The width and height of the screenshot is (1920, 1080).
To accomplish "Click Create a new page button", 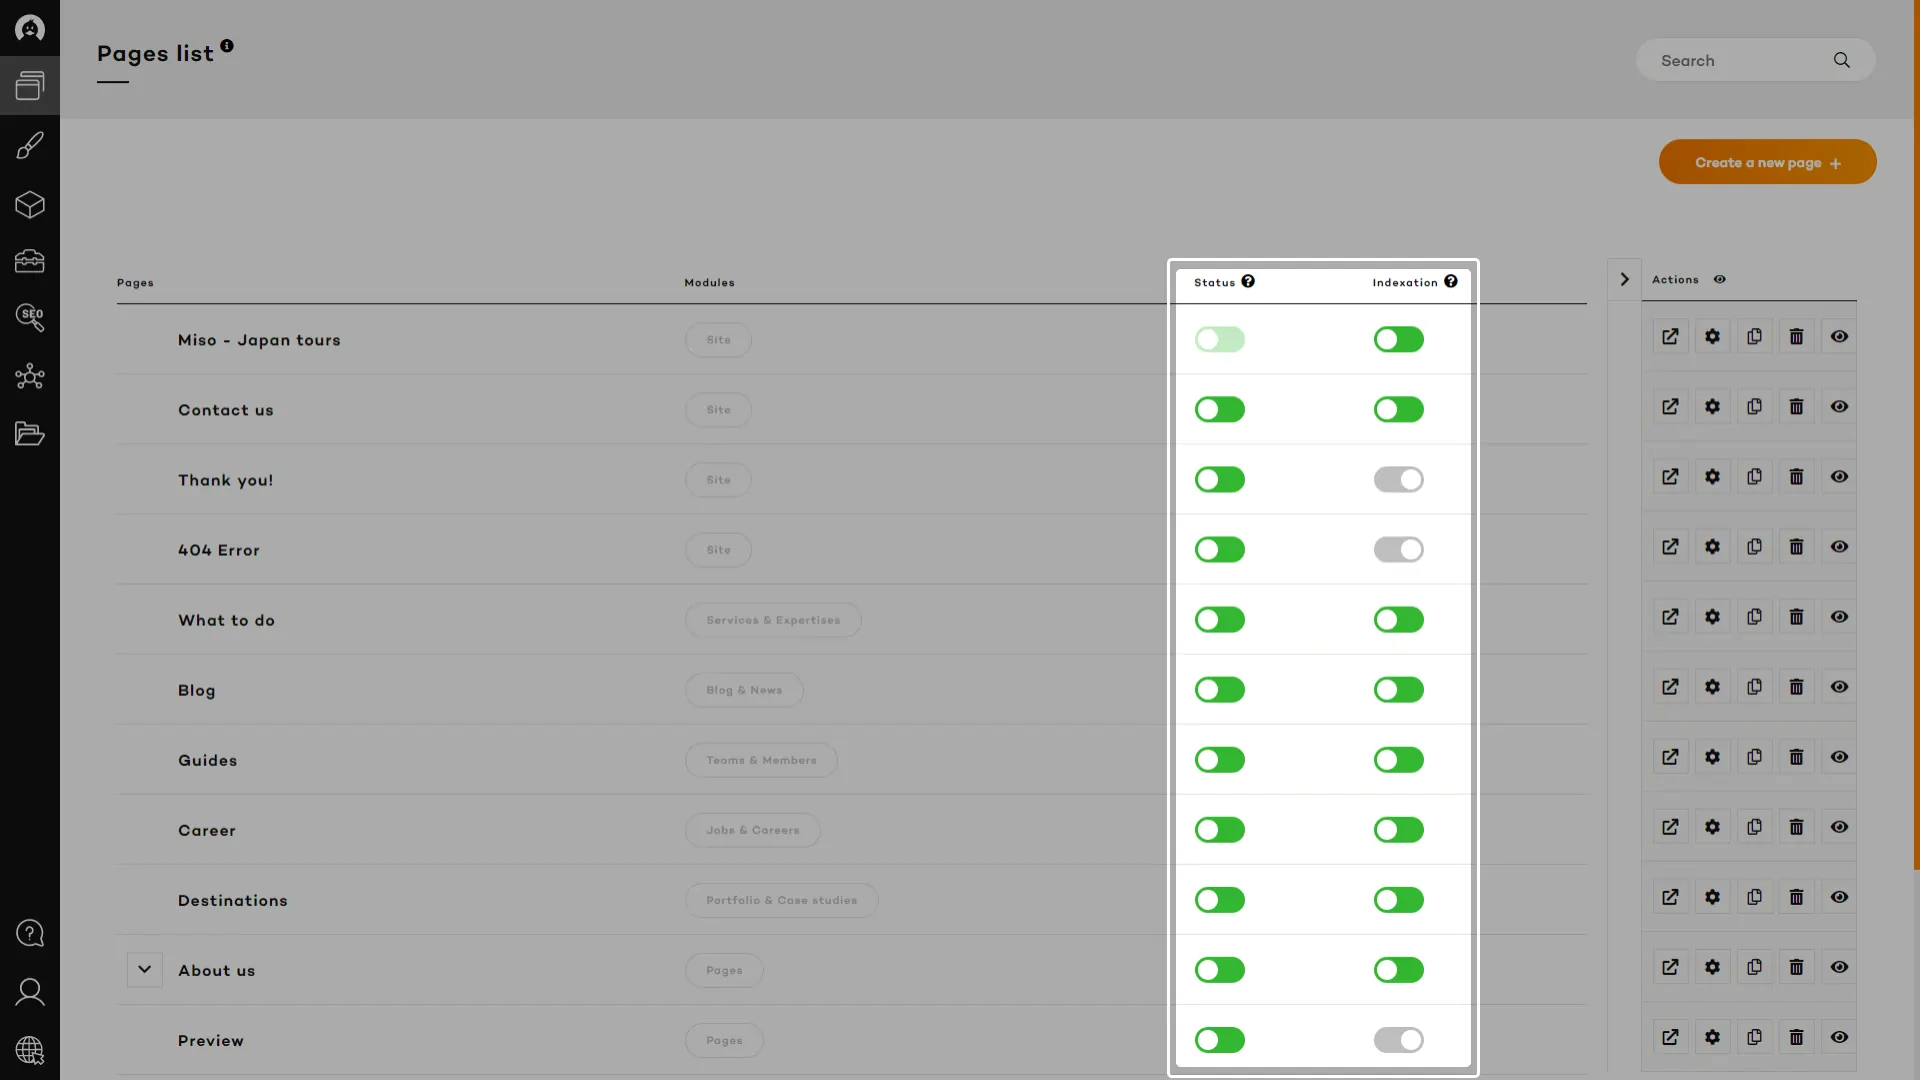I will click(1767, 162).
